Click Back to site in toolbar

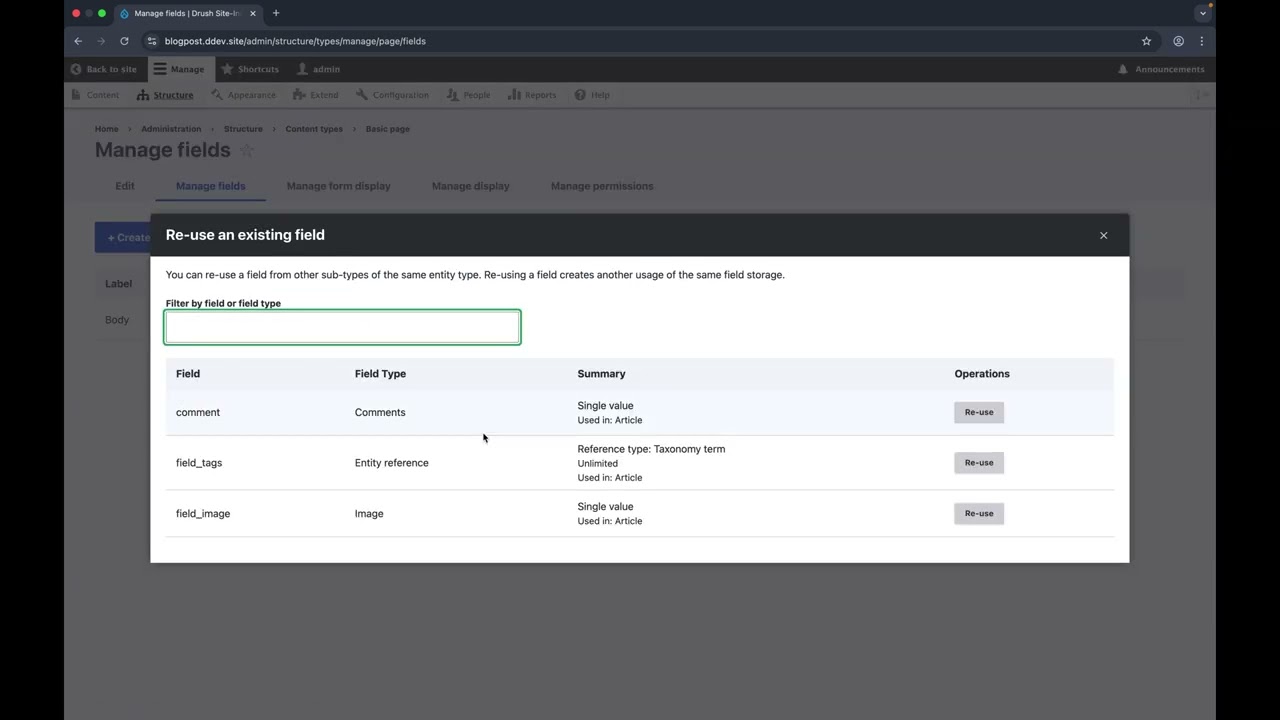pyautogui.click(x=104, y=69)
